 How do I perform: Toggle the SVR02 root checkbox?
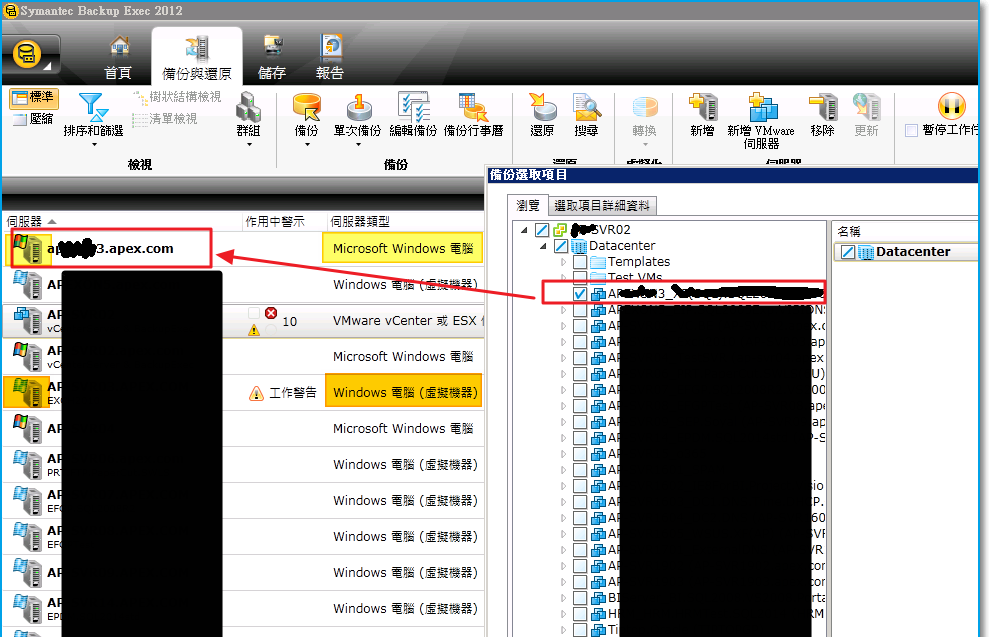542,230
